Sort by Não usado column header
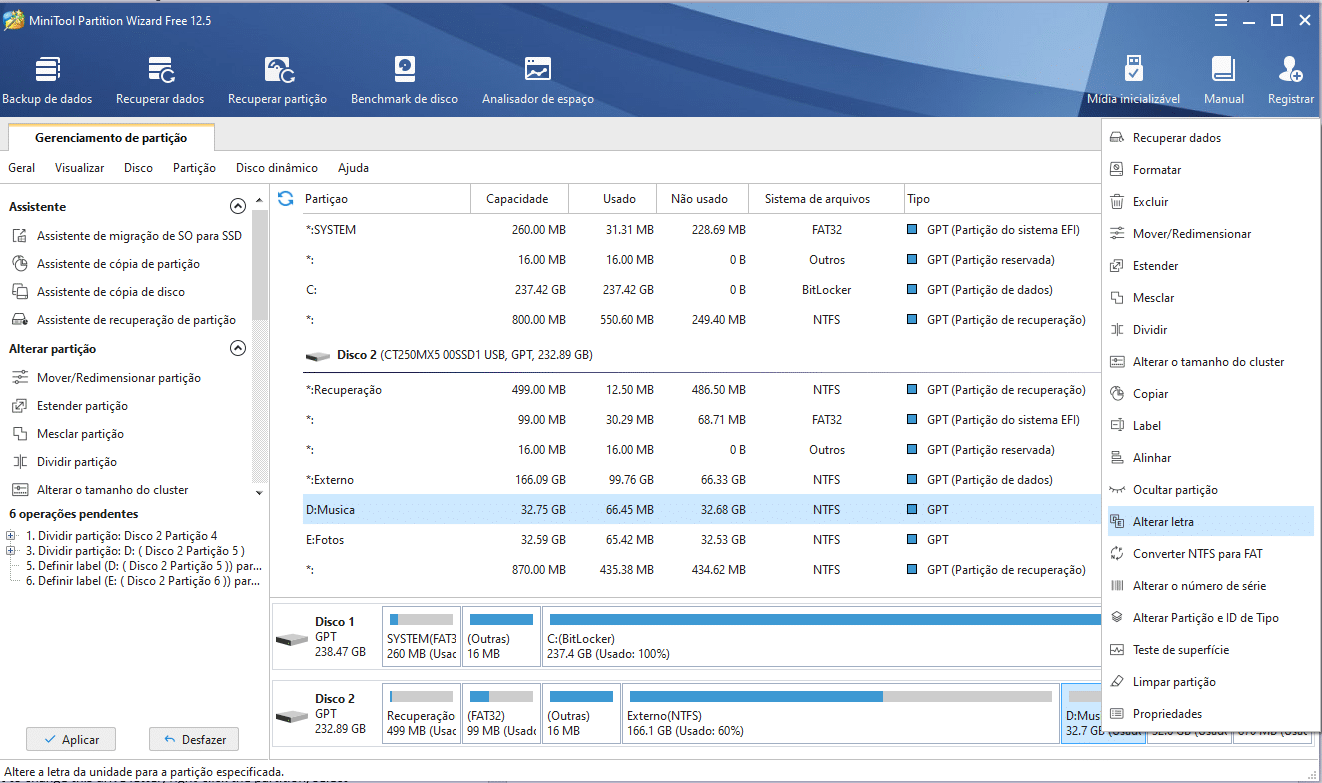The image size is (1322, 783). [701, 199]
